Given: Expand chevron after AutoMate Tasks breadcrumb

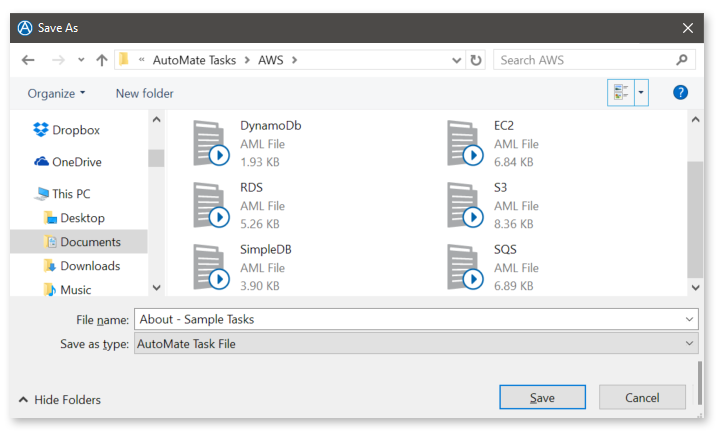Looking at the screenshot, I should (x=247, y=60).
